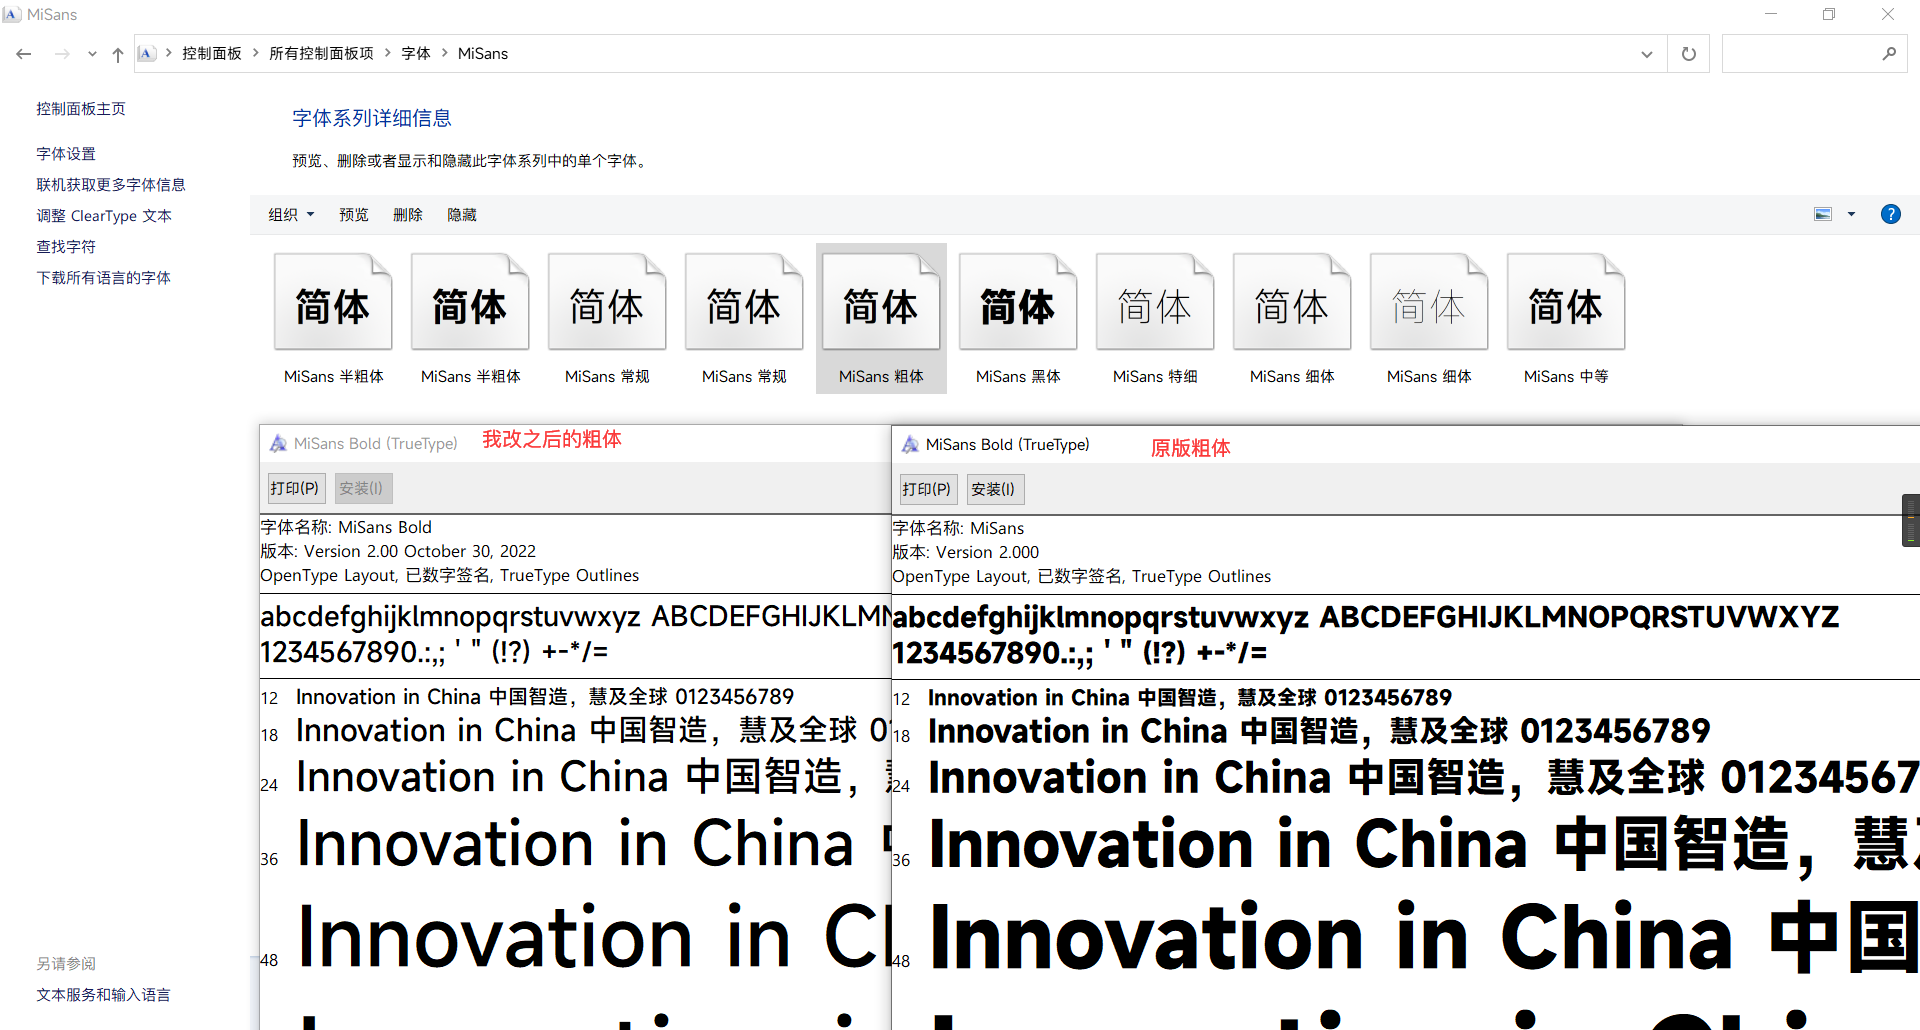Open 字体设置 in the sidebar
This screenshot has width=1920, height=1030.
[66, 154]
